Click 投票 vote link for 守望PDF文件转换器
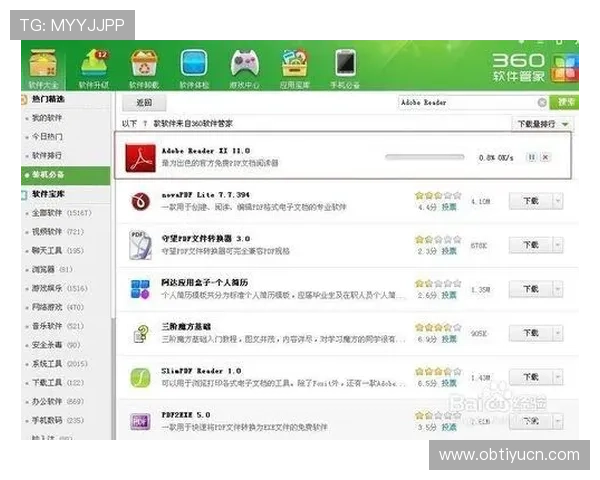600x480 pixels. click(449, 251)
